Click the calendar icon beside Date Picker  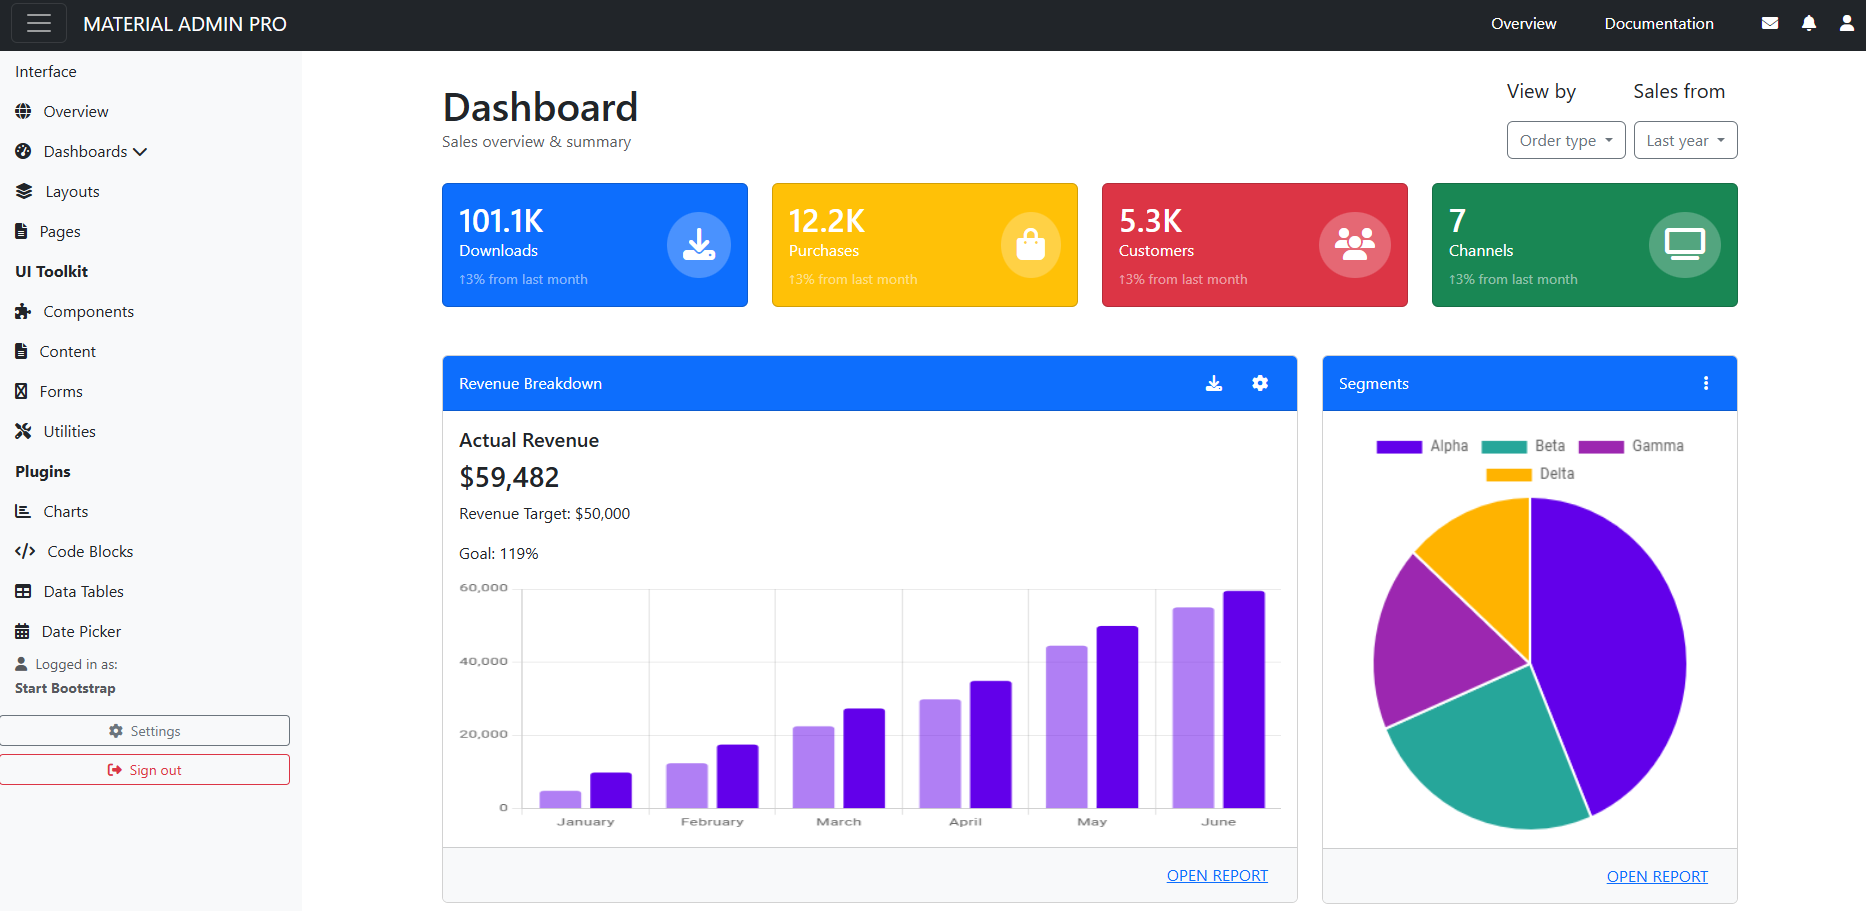point(22,631)
